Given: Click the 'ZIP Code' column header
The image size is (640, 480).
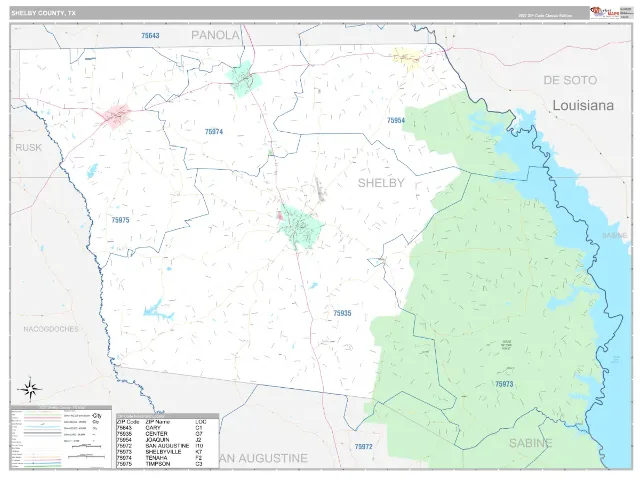Looking at the screenshot, I should coord(128,422).
